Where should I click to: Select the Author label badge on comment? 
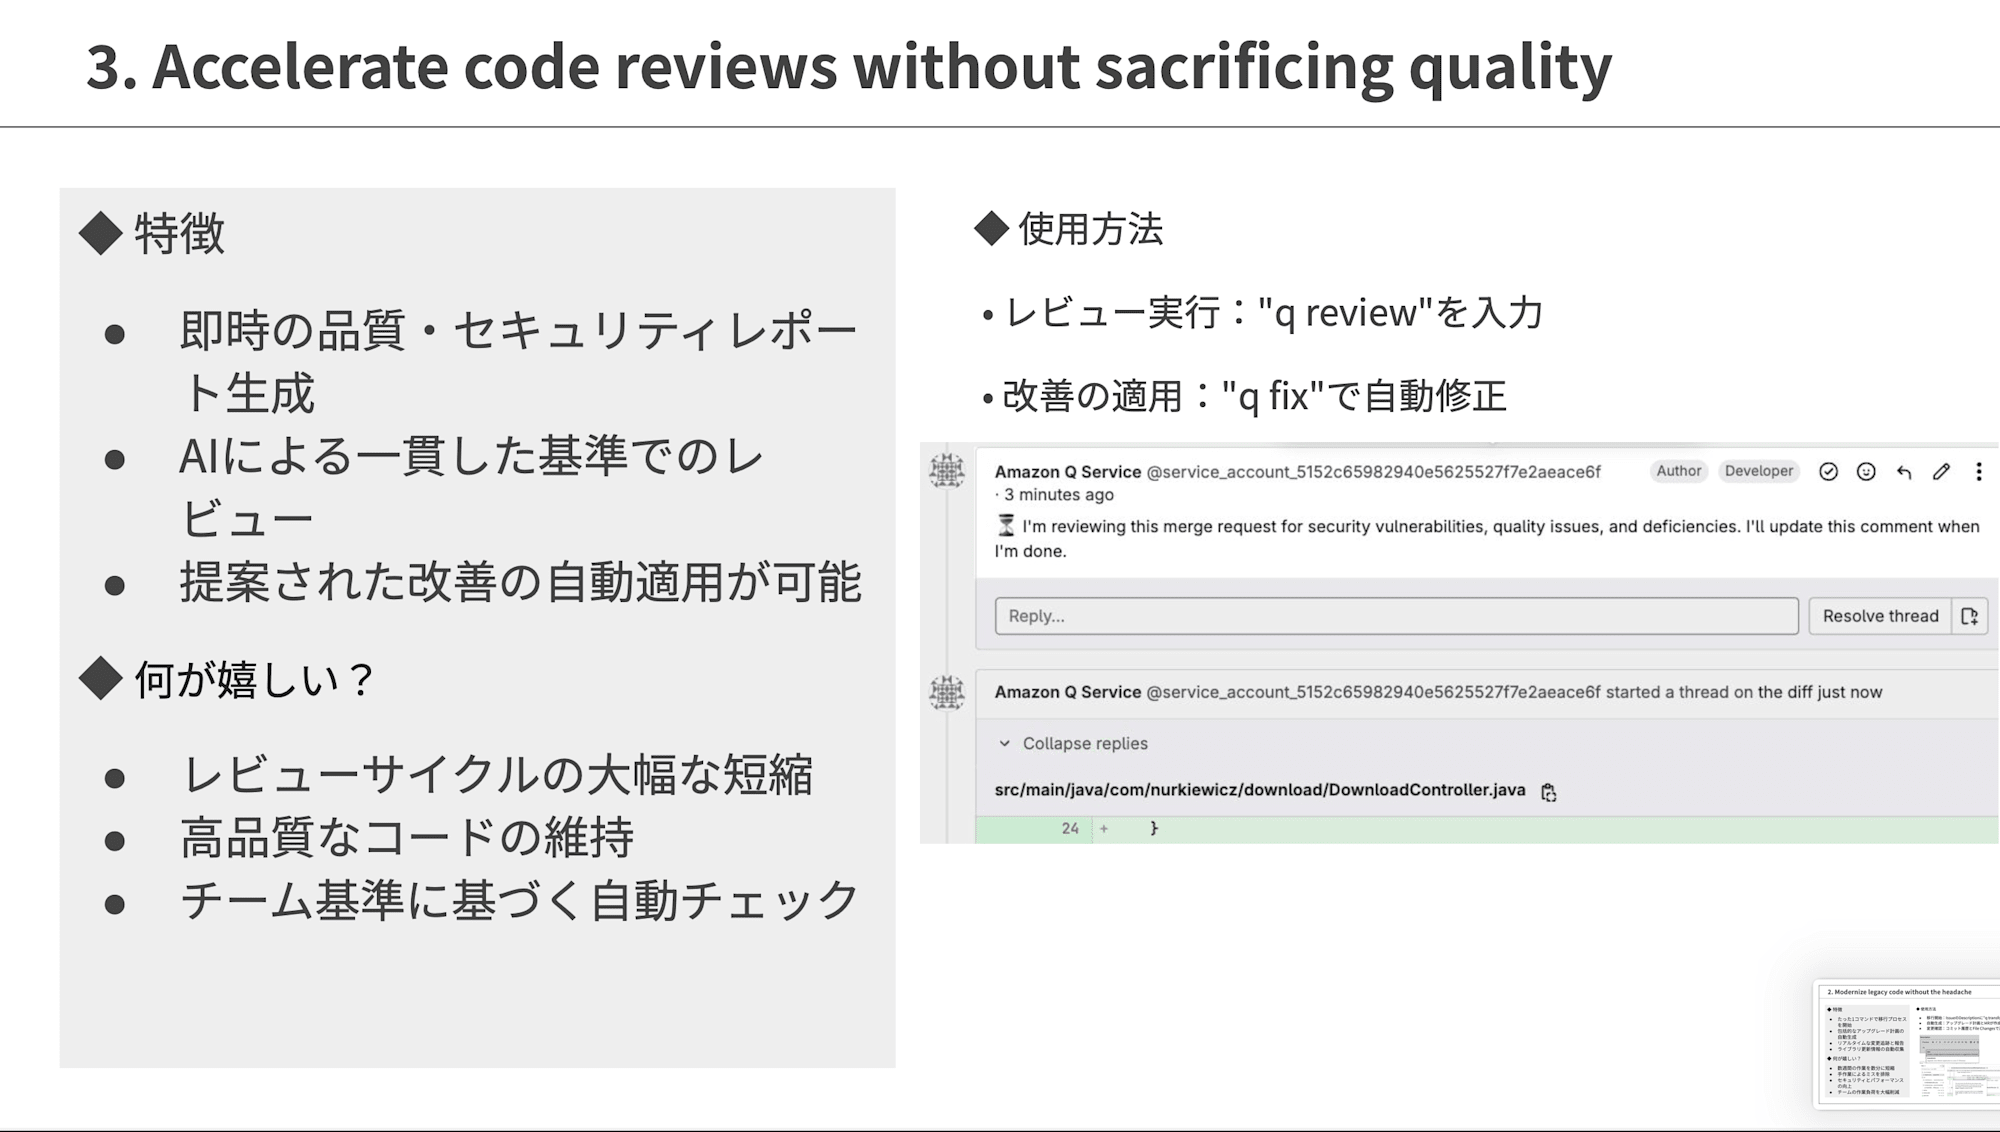(x=1679, y=471)
